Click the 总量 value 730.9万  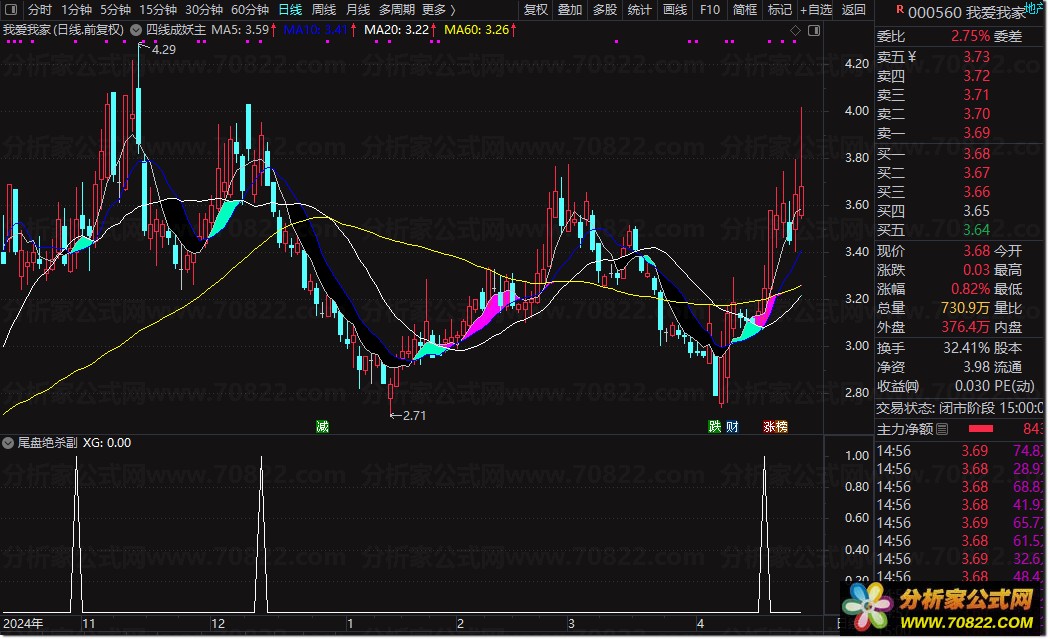pyautogui.click(x=965, y=308)
